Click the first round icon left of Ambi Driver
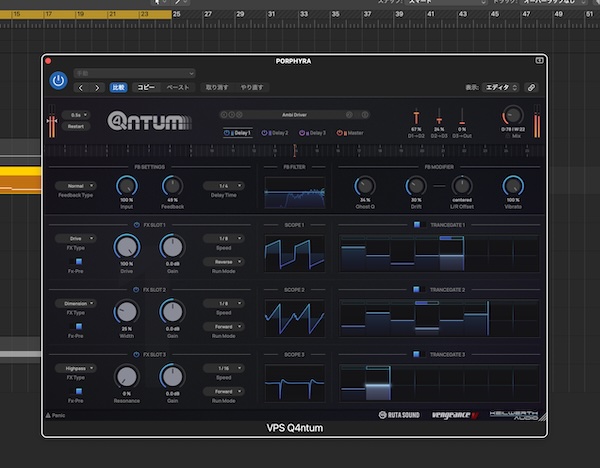The image size is (600, 468). tap(224, 115)
